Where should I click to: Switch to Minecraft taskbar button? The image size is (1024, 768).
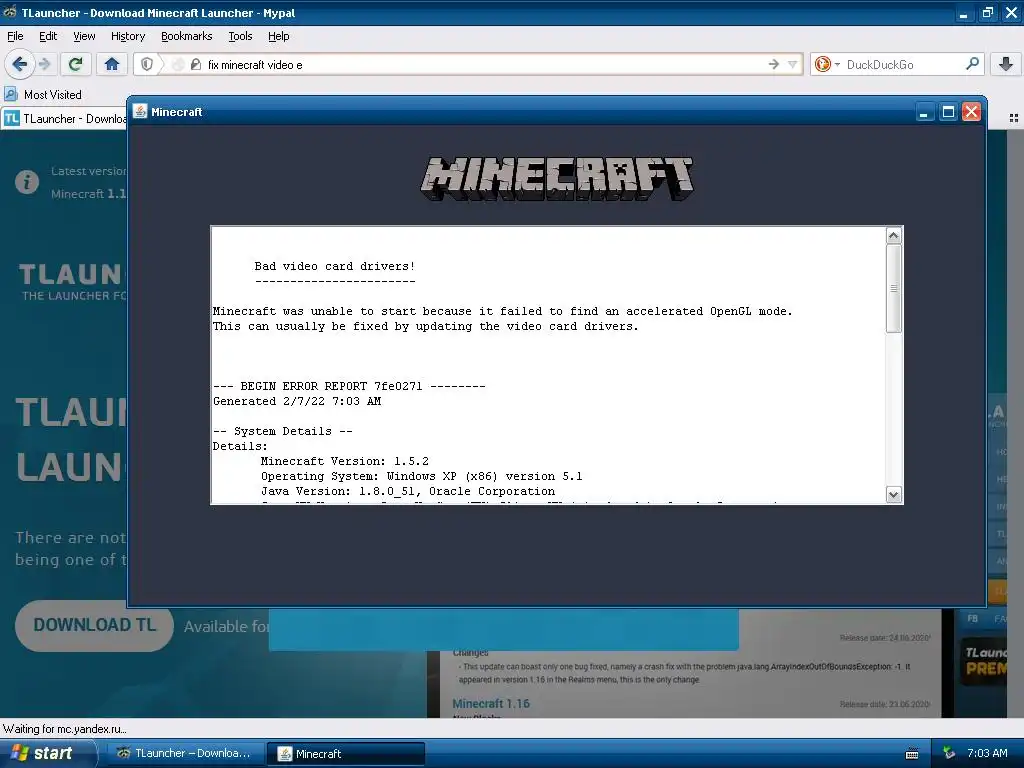[x=346, y=753]
